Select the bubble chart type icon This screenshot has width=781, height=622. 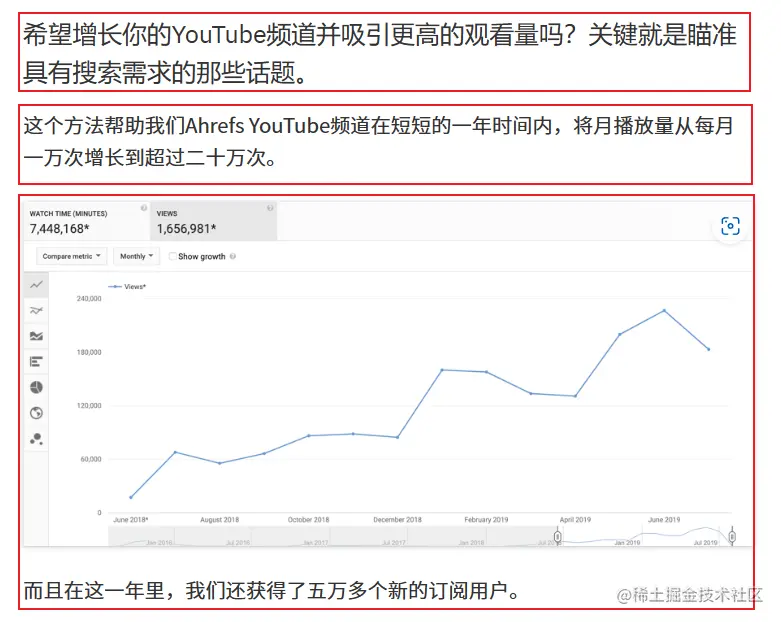(x=36, y=439)
